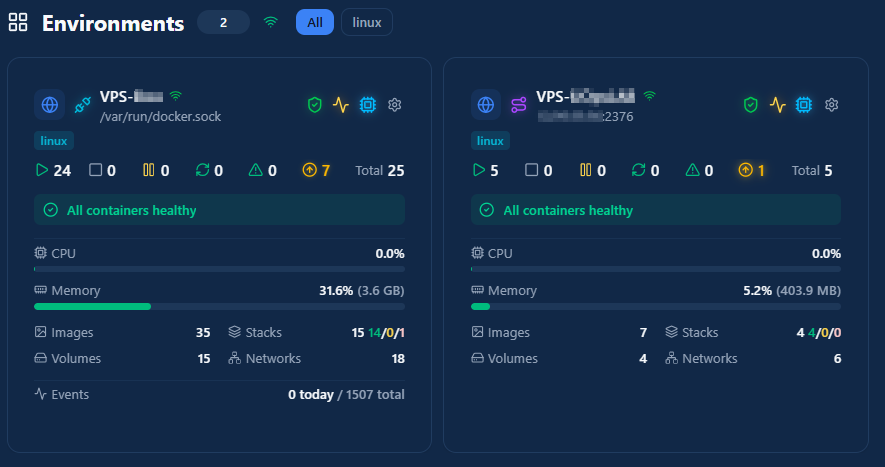Screen dimensions: 885x467
Task: Click running containers icon showing 24
Action: (42, 170)
